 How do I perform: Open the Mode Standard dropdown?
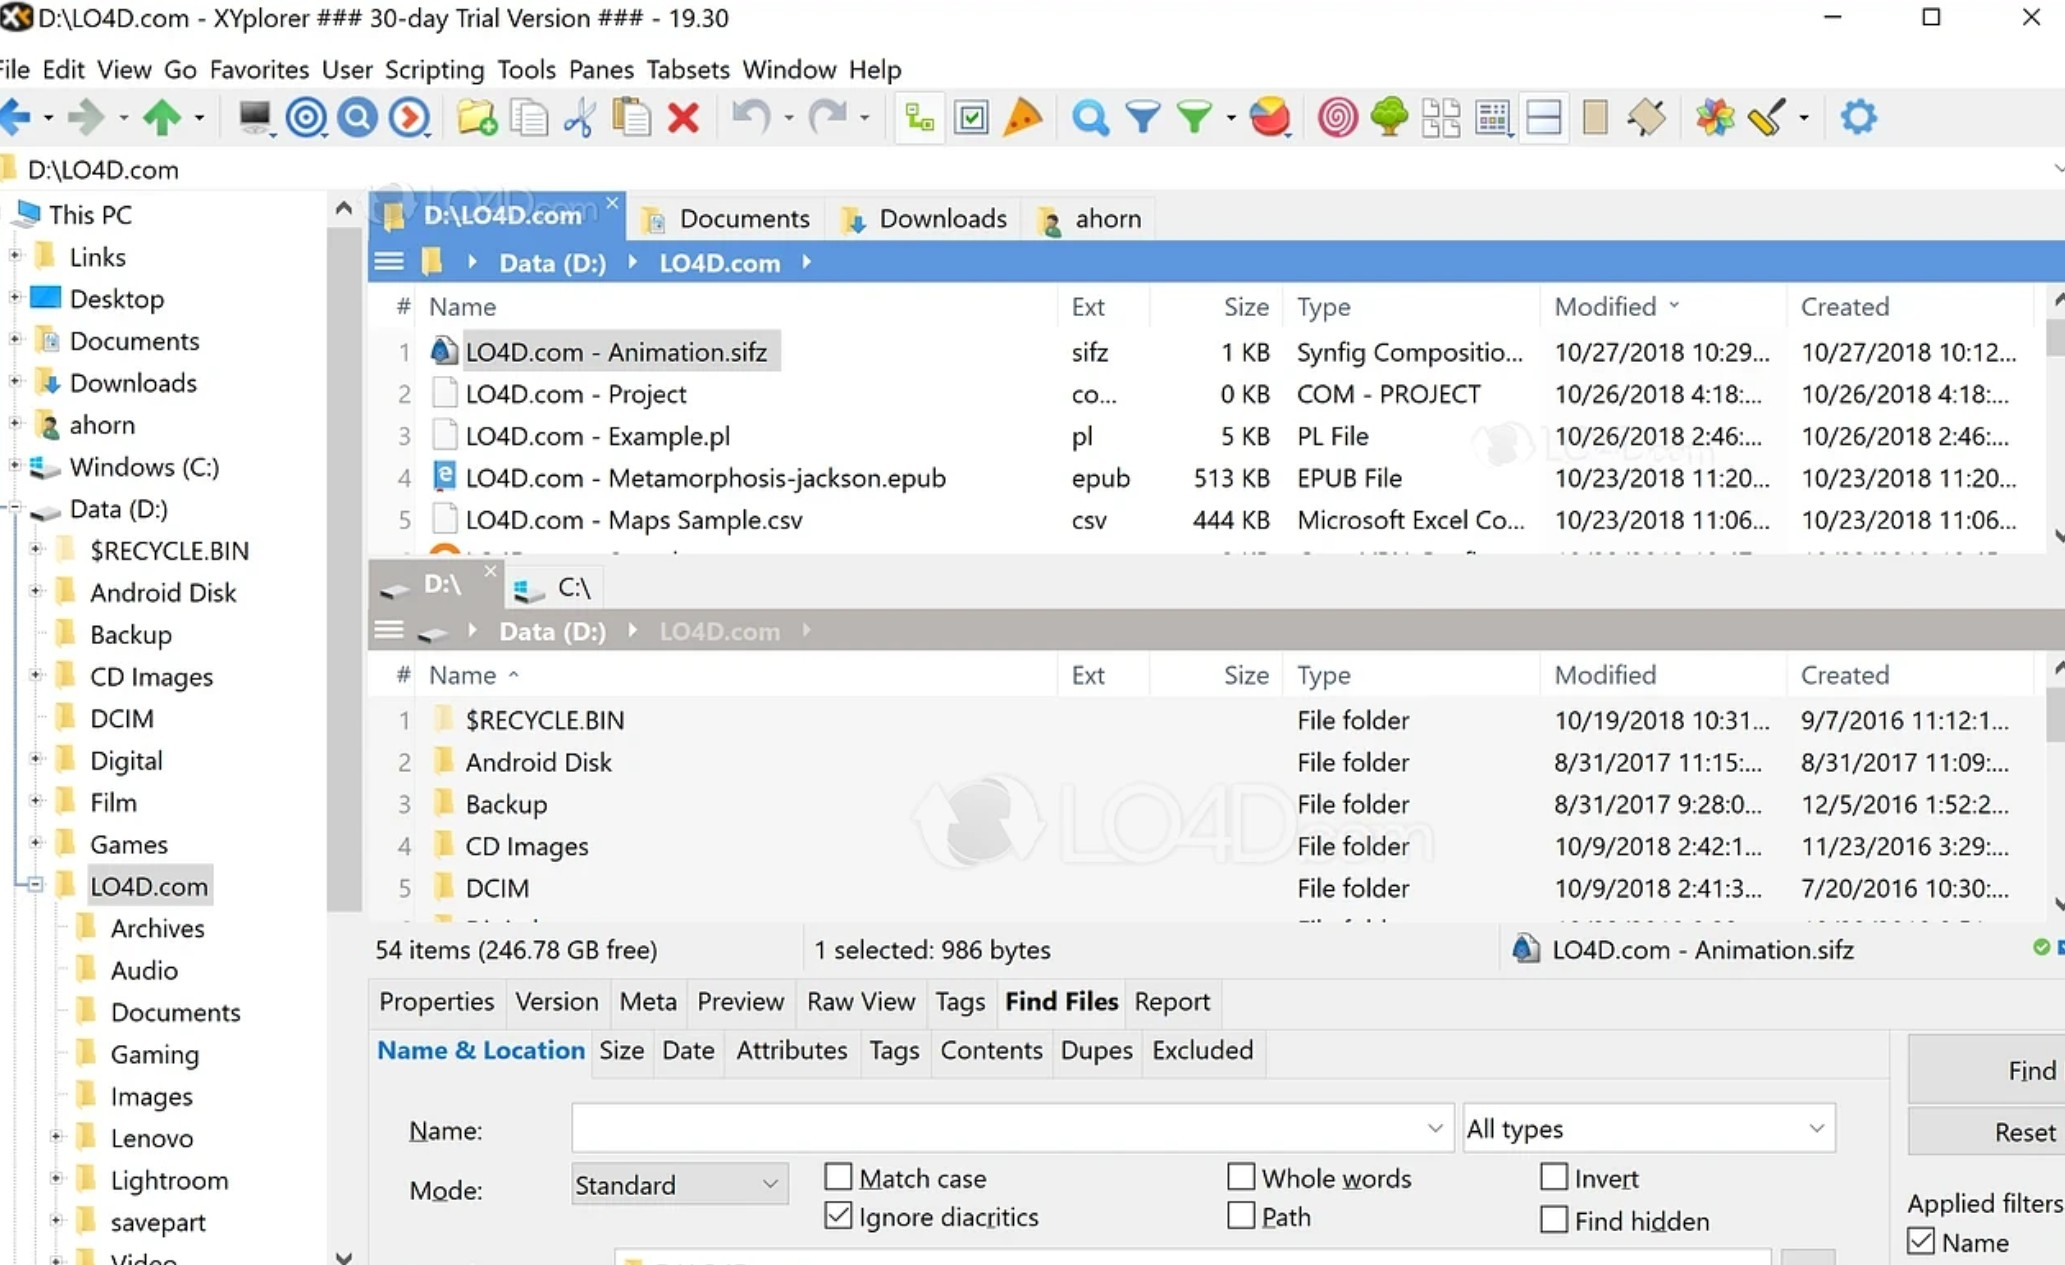[x=680, y=1184]
